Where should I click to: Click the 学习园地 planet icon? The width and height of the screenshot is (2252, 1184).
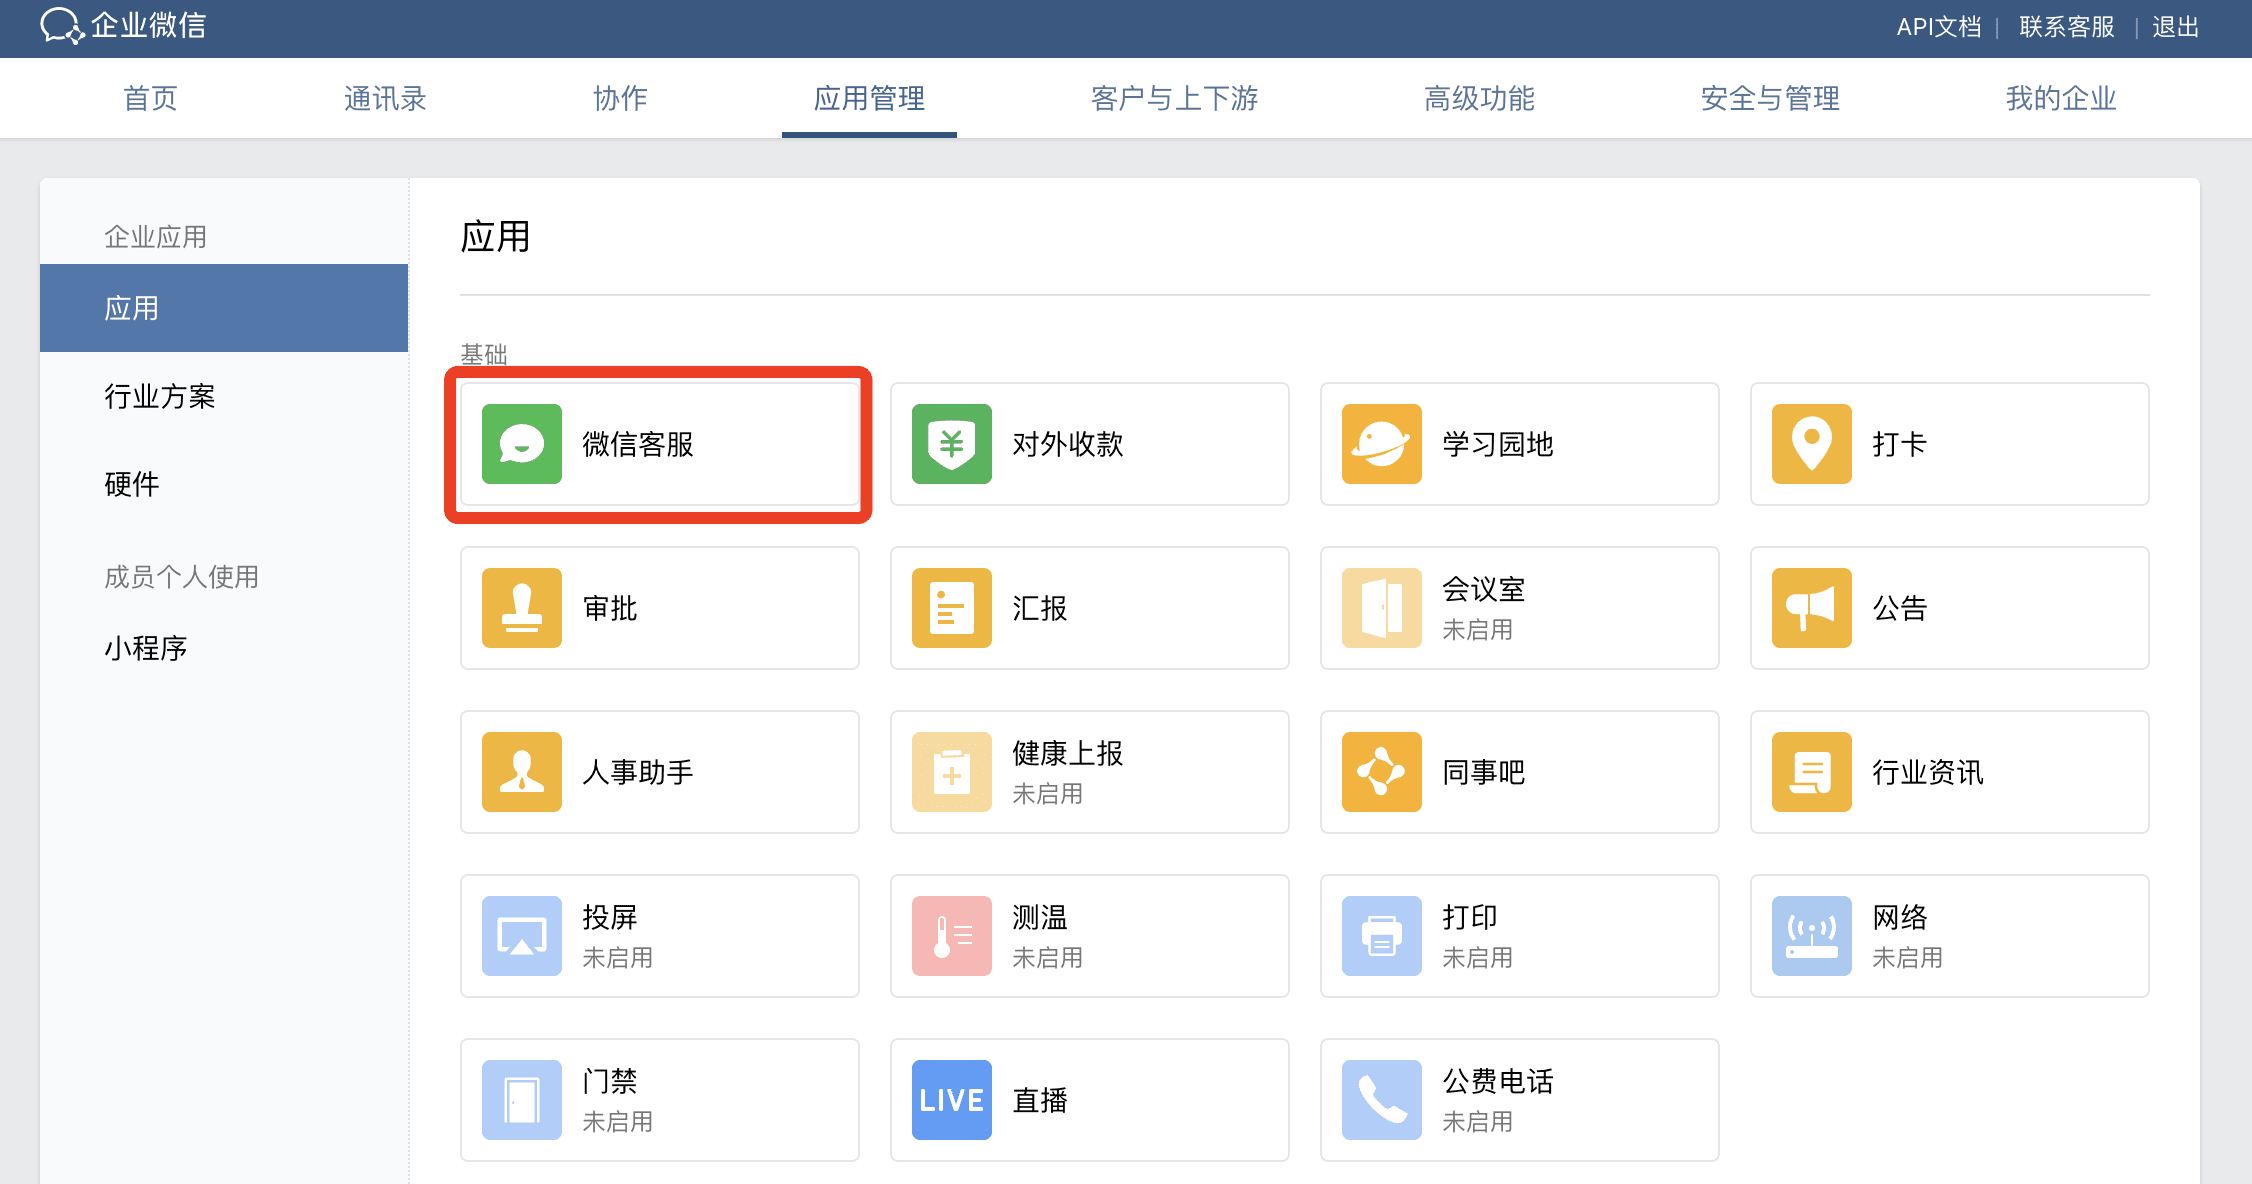1382,444
